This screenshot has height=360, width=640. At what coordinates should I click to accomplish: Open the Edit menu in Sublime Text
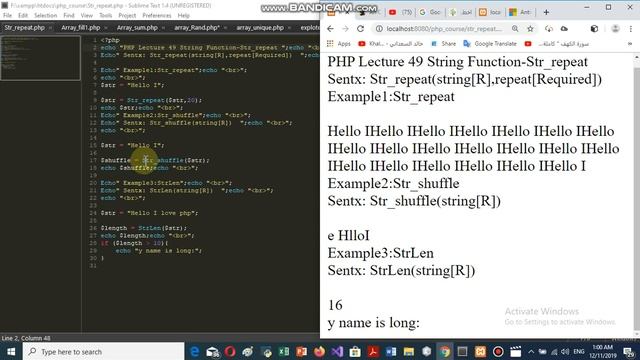click(23, 16)
